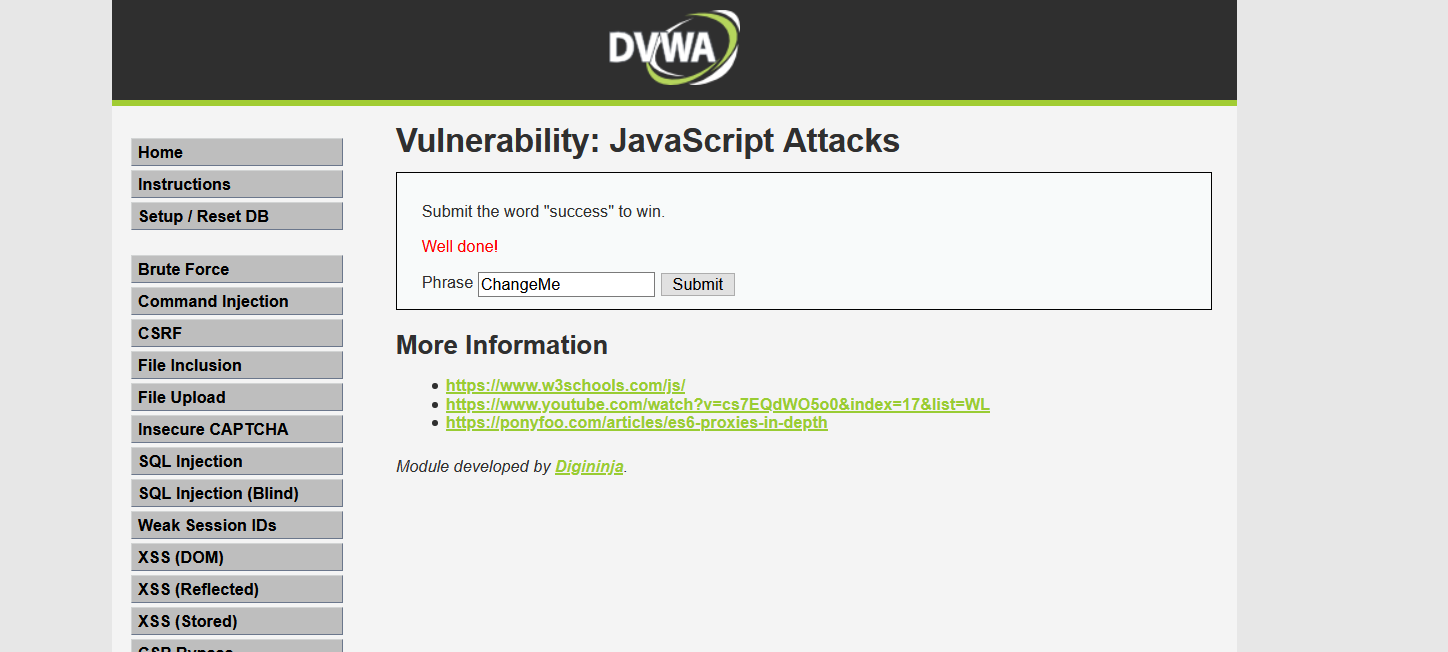
Task: Navigate to XSS (Reflected)
Action: tap(236, 589)
